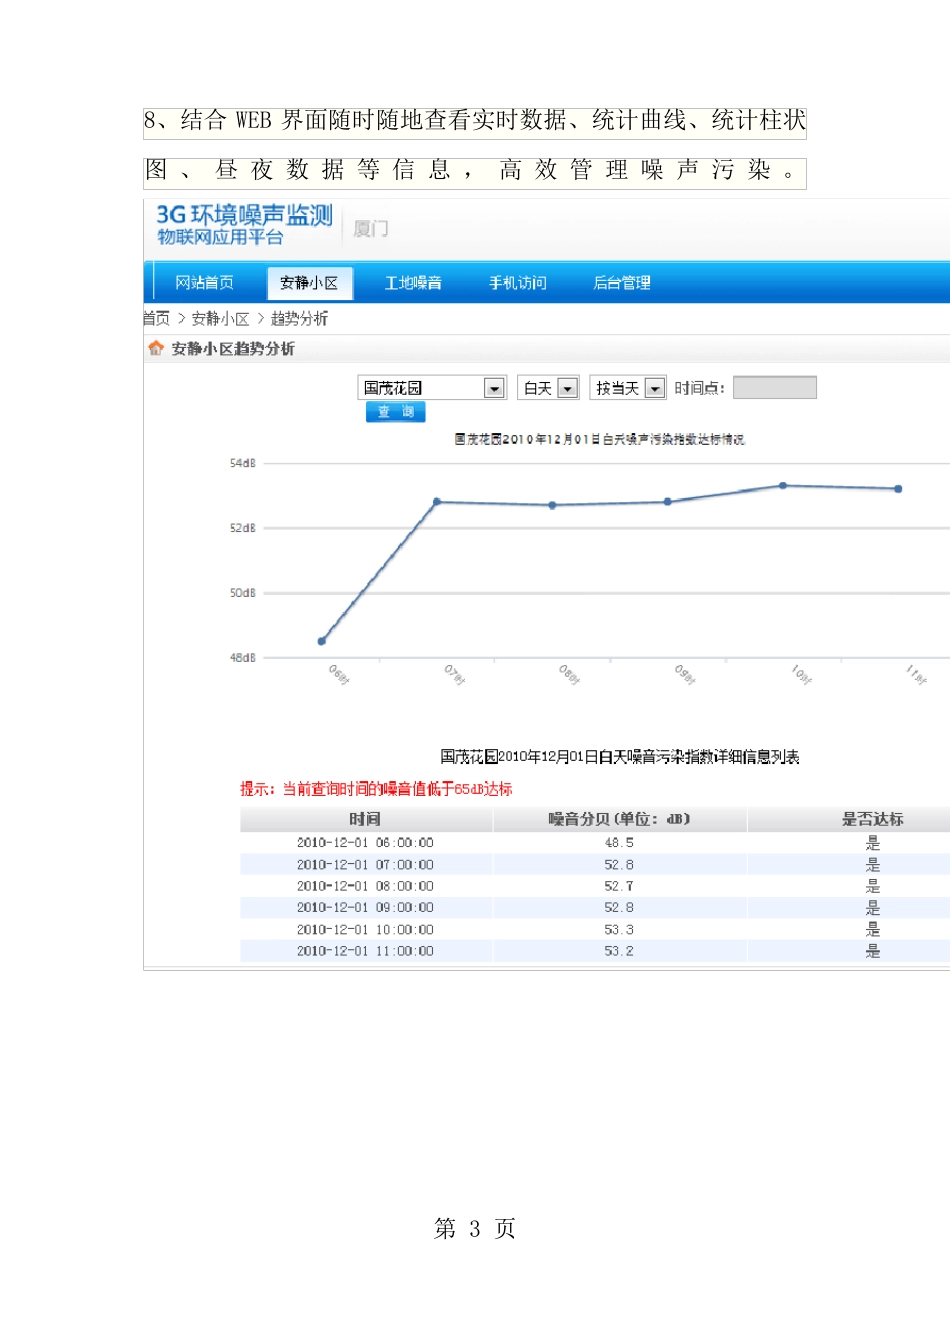The width and height of the screenshot is (950, 1344).
Task: Click the 07时 data point on the chart
Action: pyautogui.click(x=437, y=502)
